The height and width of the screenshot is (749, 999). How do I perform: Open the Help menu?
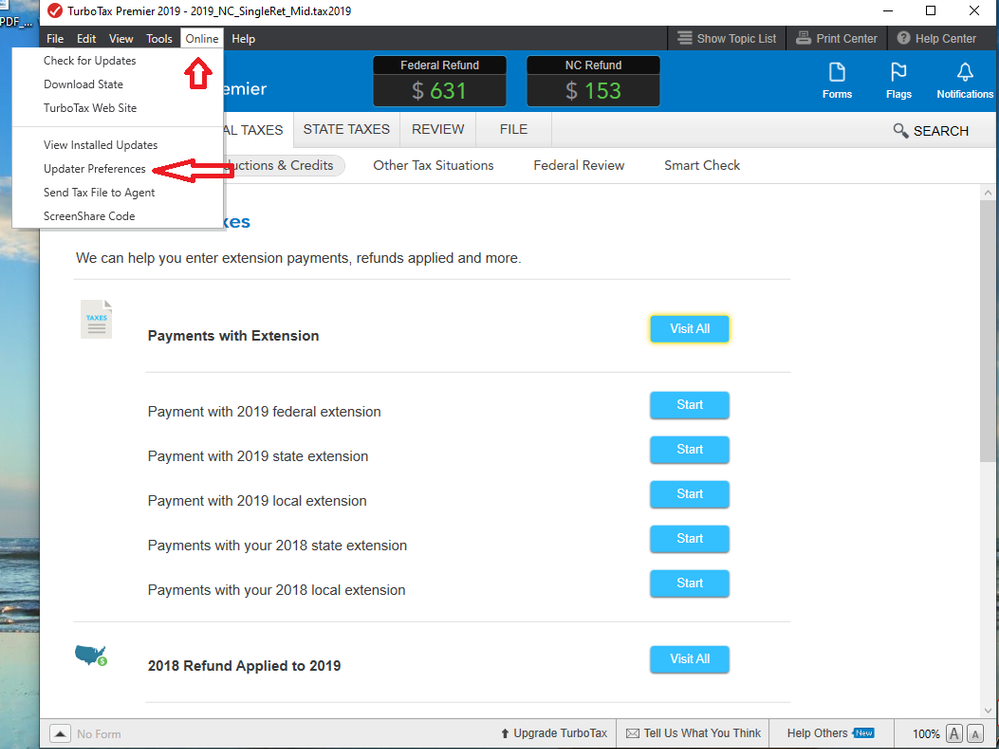click(243, 39)
